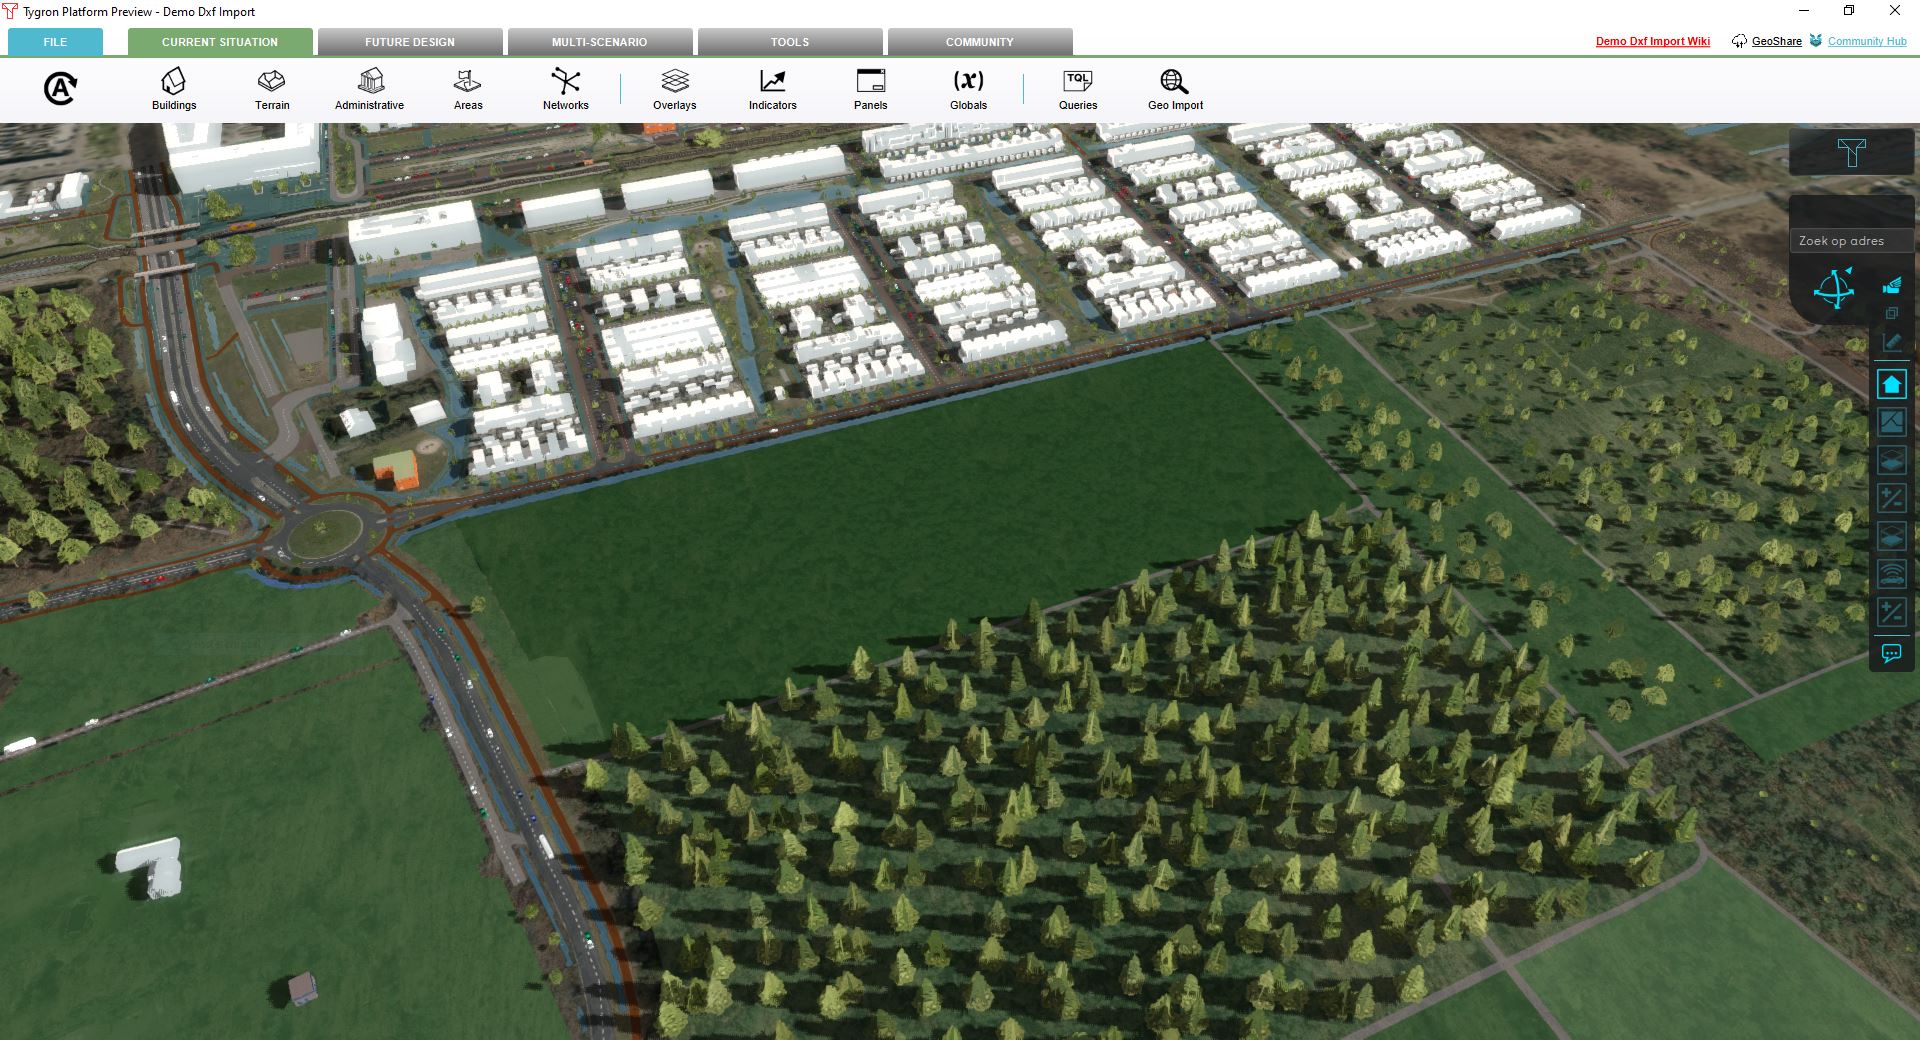
Task: Open the File menu tab
Action: [x=55, y=42]
